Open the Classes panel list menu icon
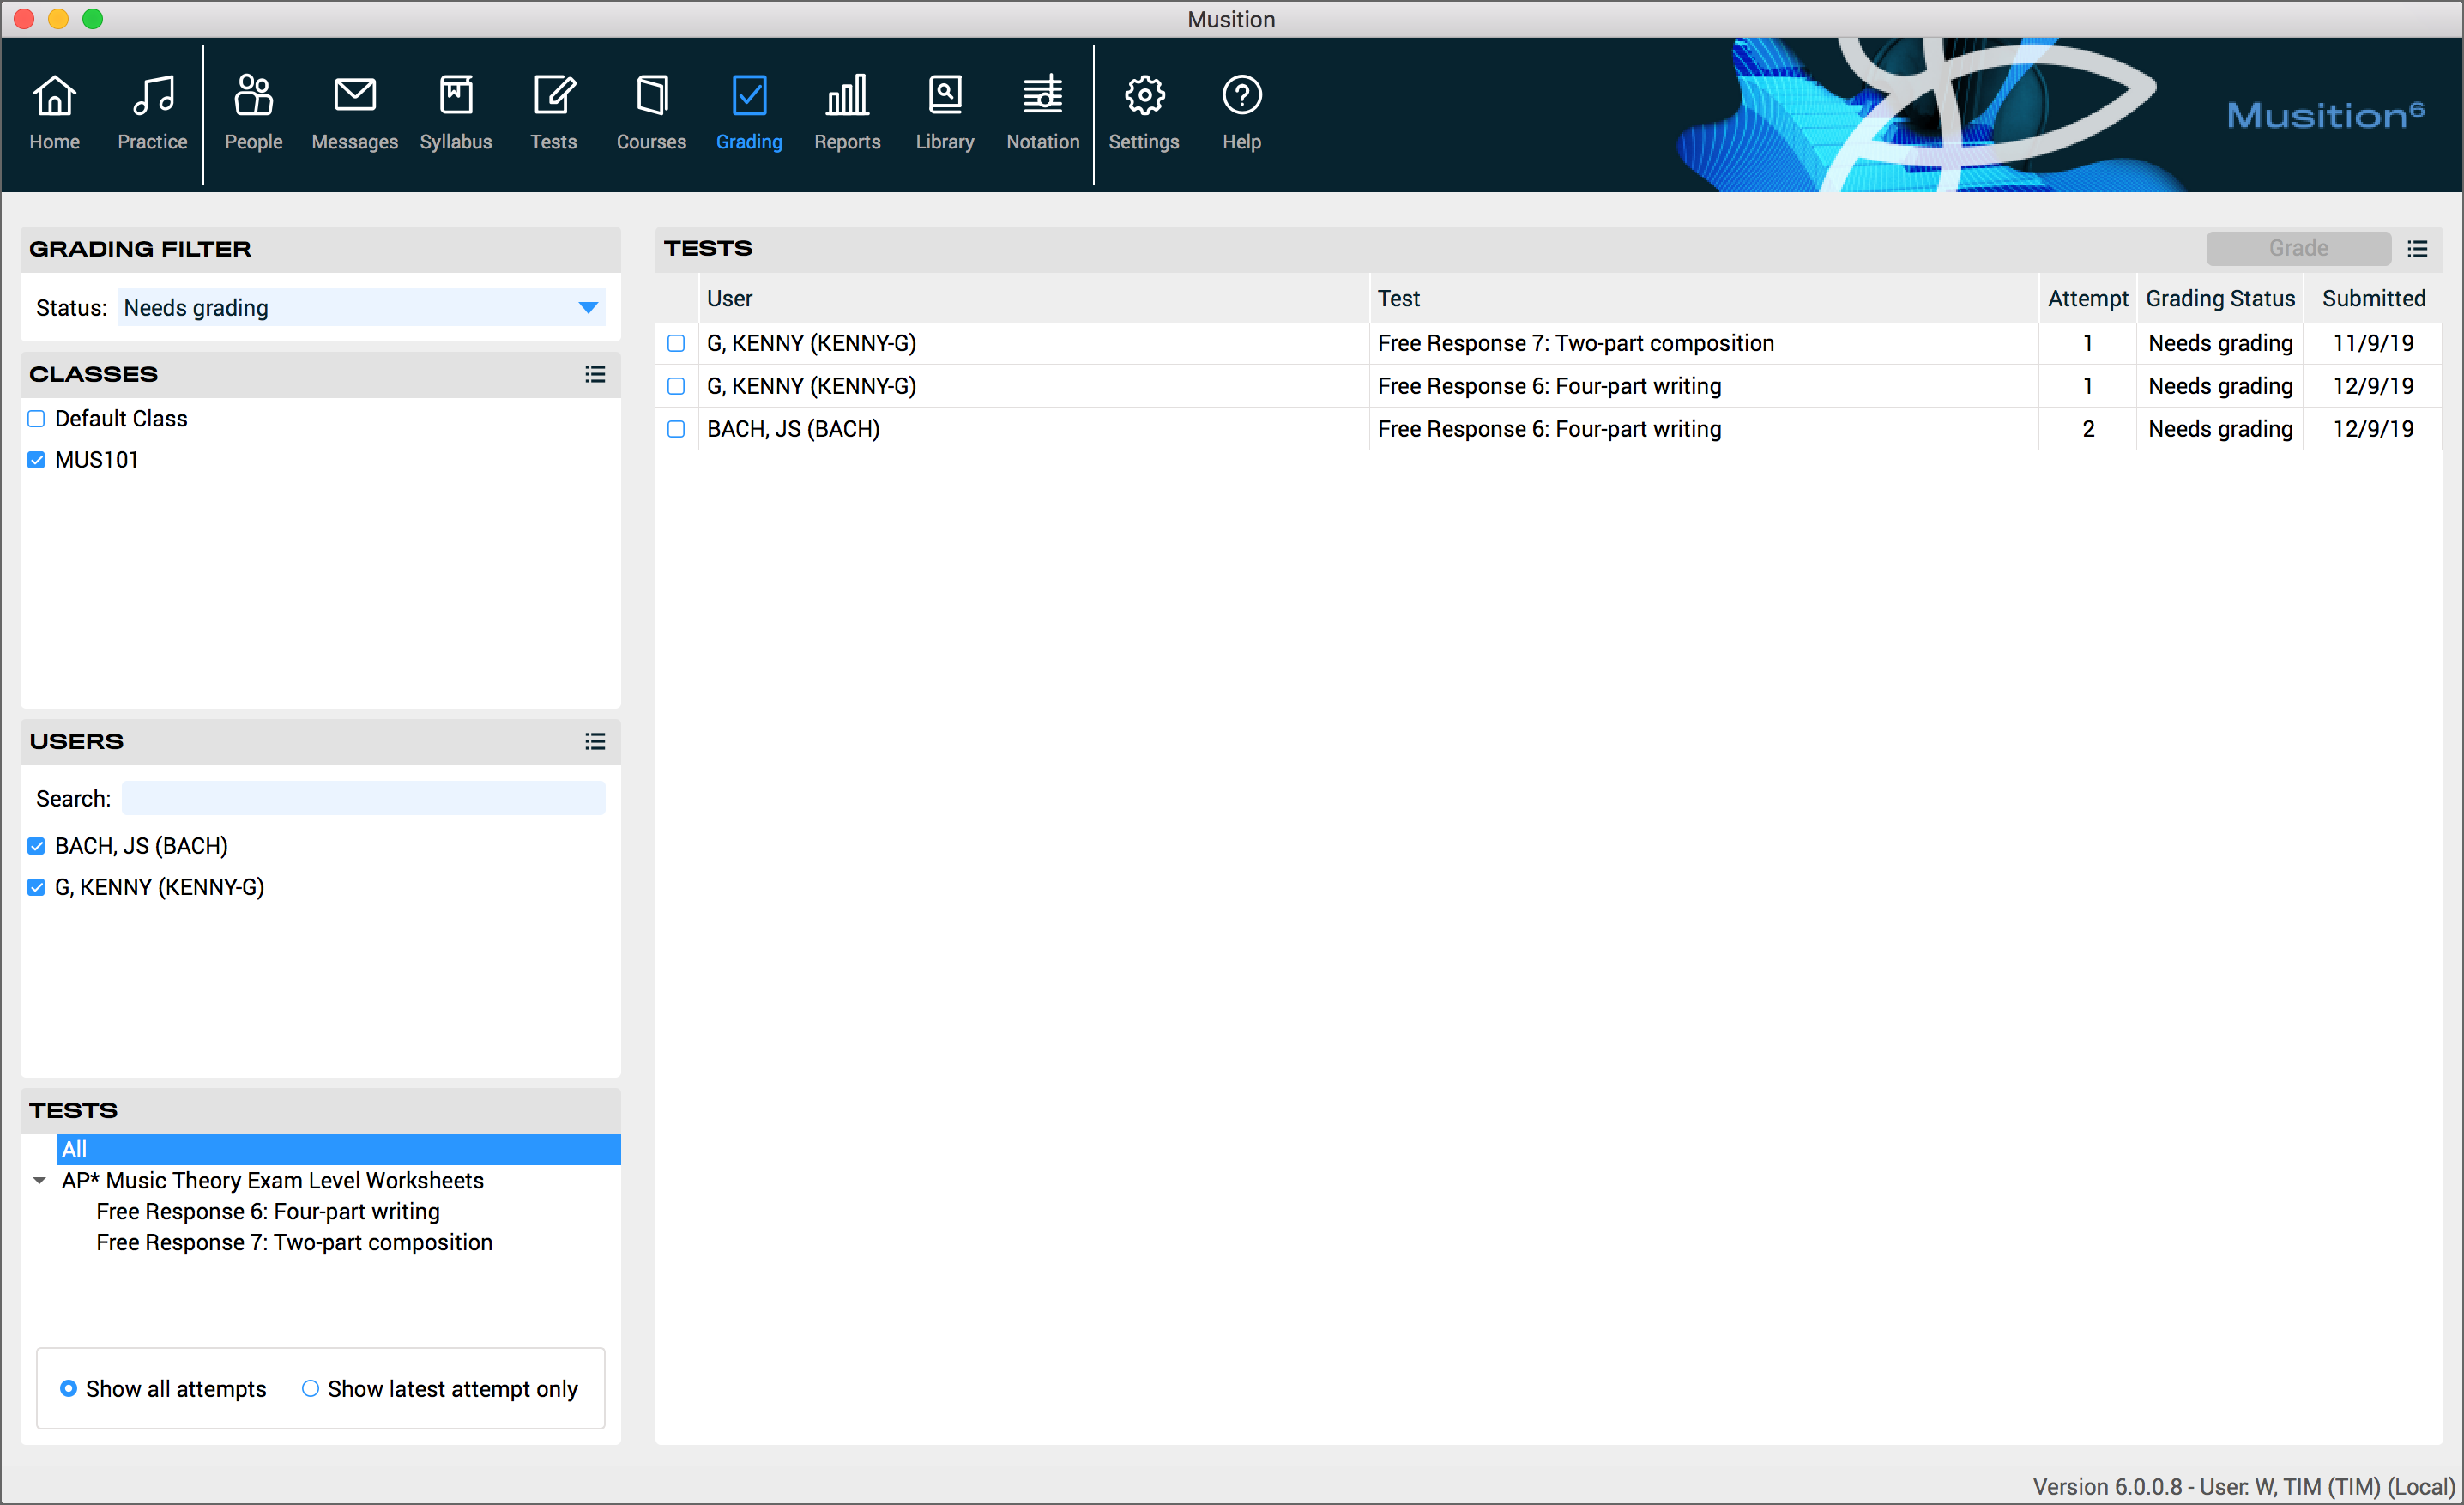The width and height of the screenshot is (2464, 1505). pos(595,374)
